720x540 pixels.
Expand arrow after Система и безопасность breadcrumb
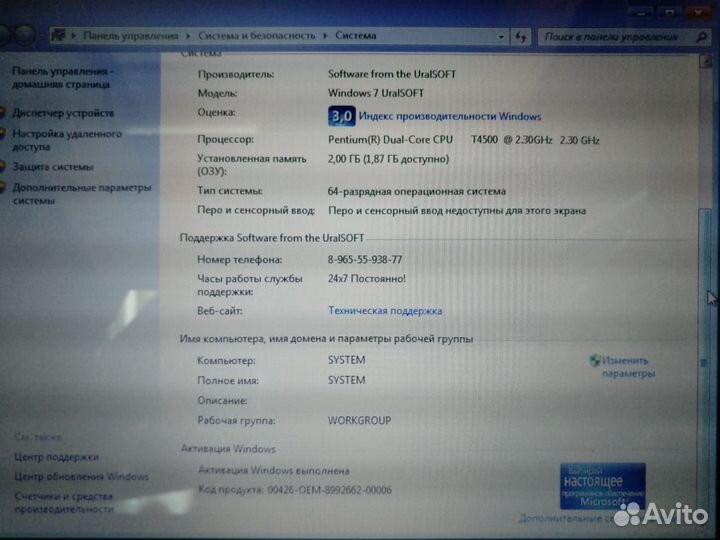325,36
